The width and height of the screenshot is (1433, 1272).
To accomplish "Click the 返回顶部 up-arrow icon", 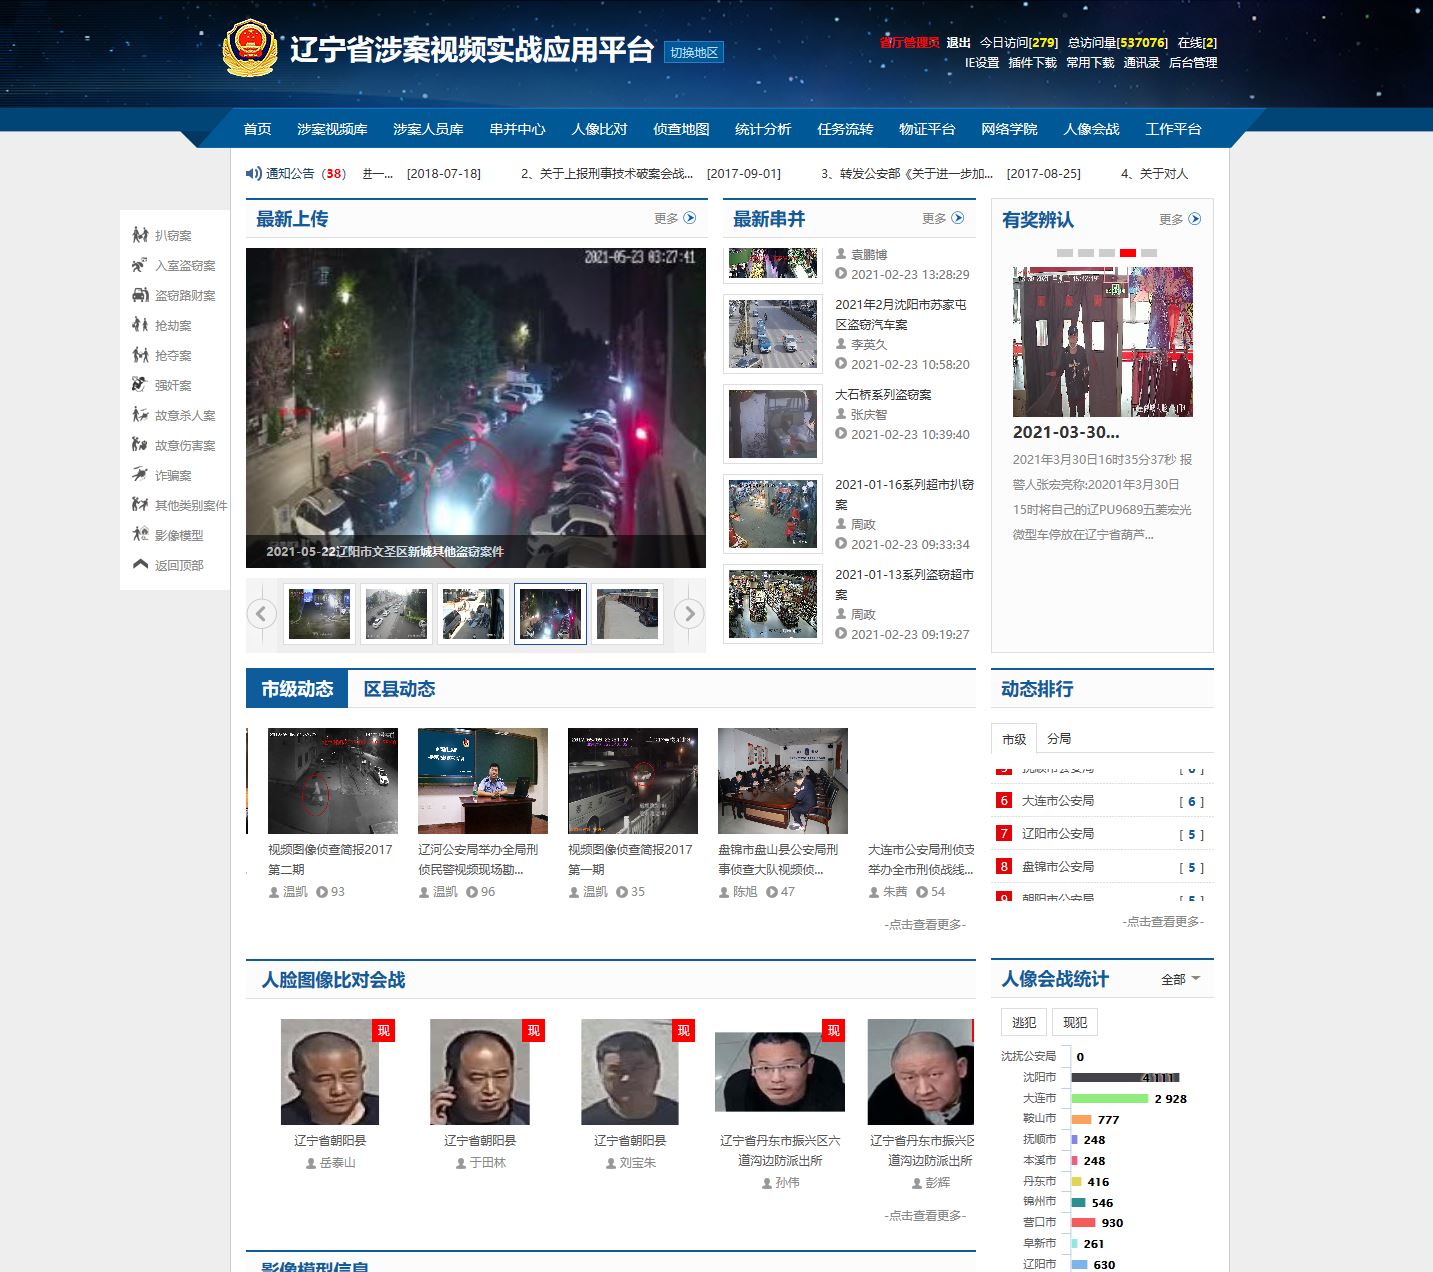I will click(x=140, y=565).
